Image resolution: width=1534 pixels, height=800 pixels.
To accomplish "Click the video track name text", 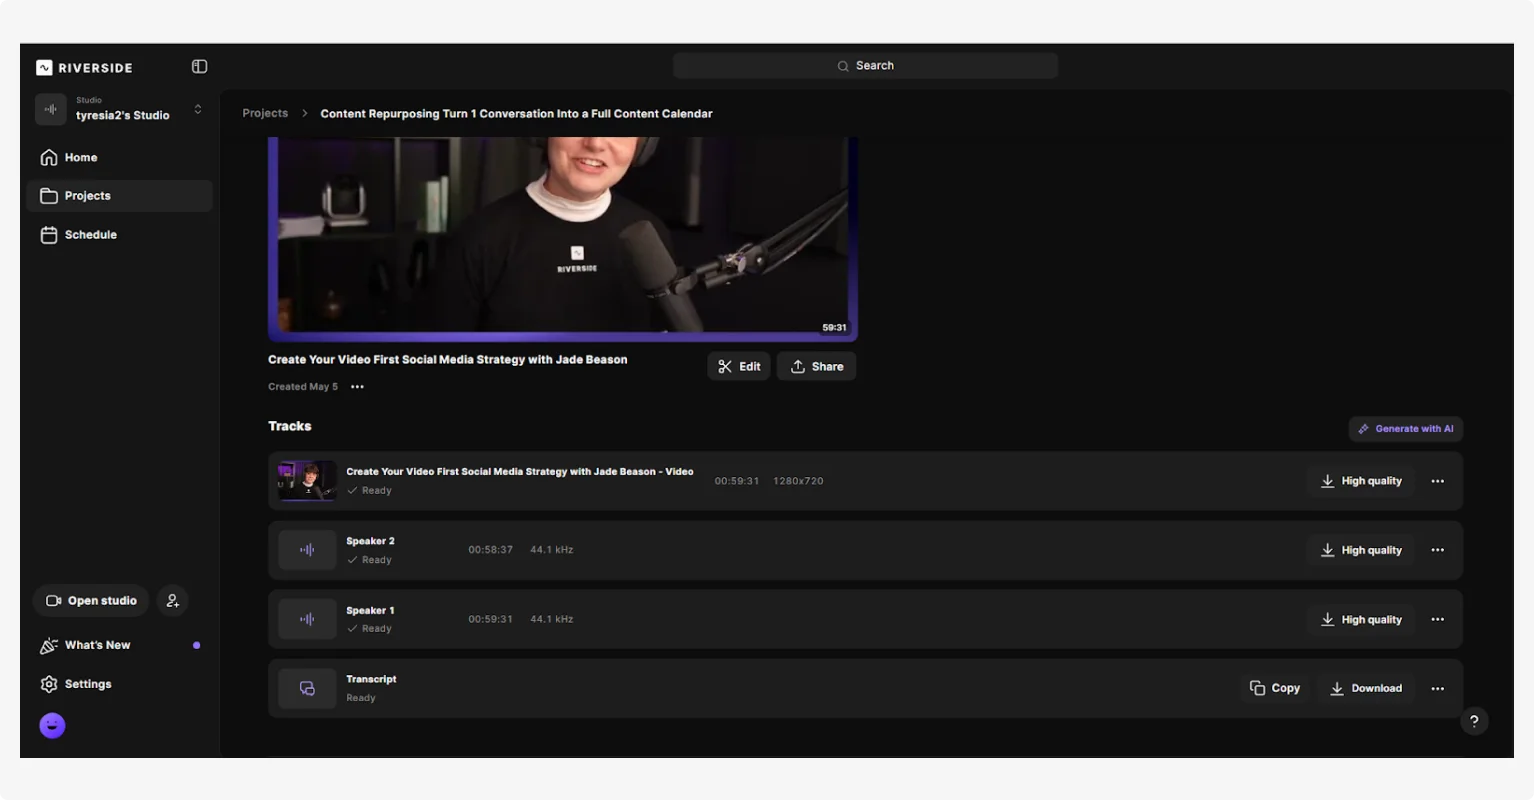I will [x=520, y=472].
